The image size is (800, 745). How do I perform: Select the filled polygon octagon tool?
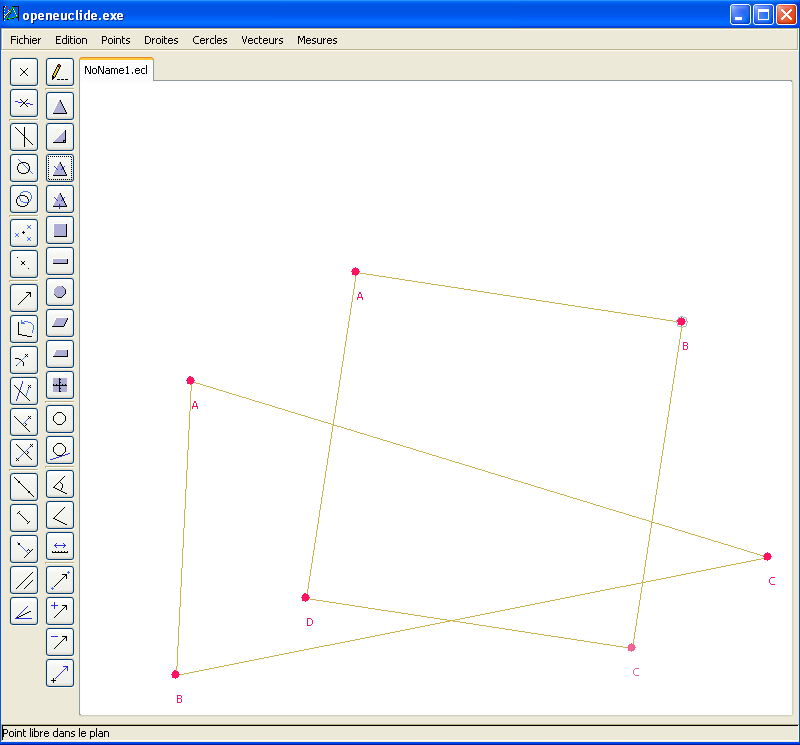click(60, 292)
